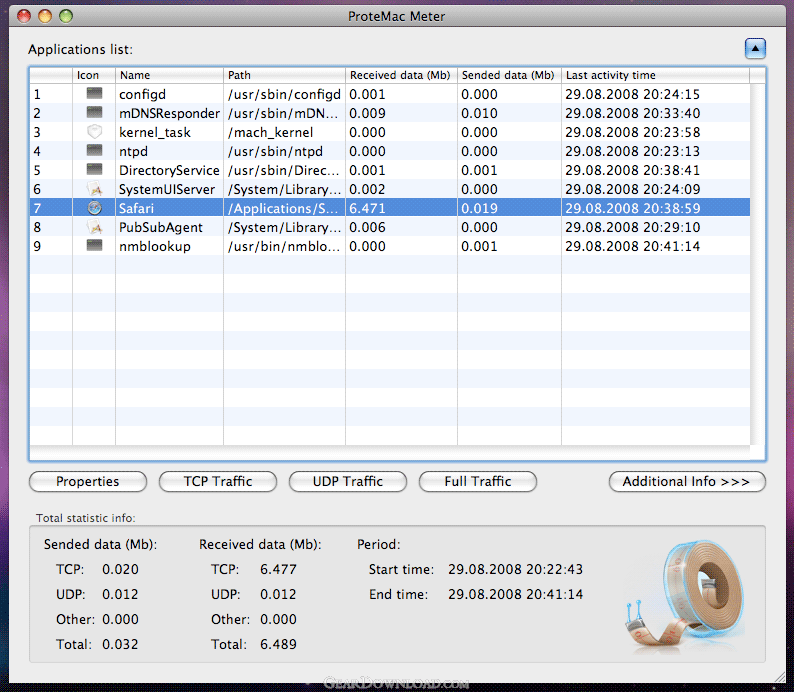Screen dimensions: 794x692
Task: Open Properties for the selected application
Action: click(x=88, y=481)
